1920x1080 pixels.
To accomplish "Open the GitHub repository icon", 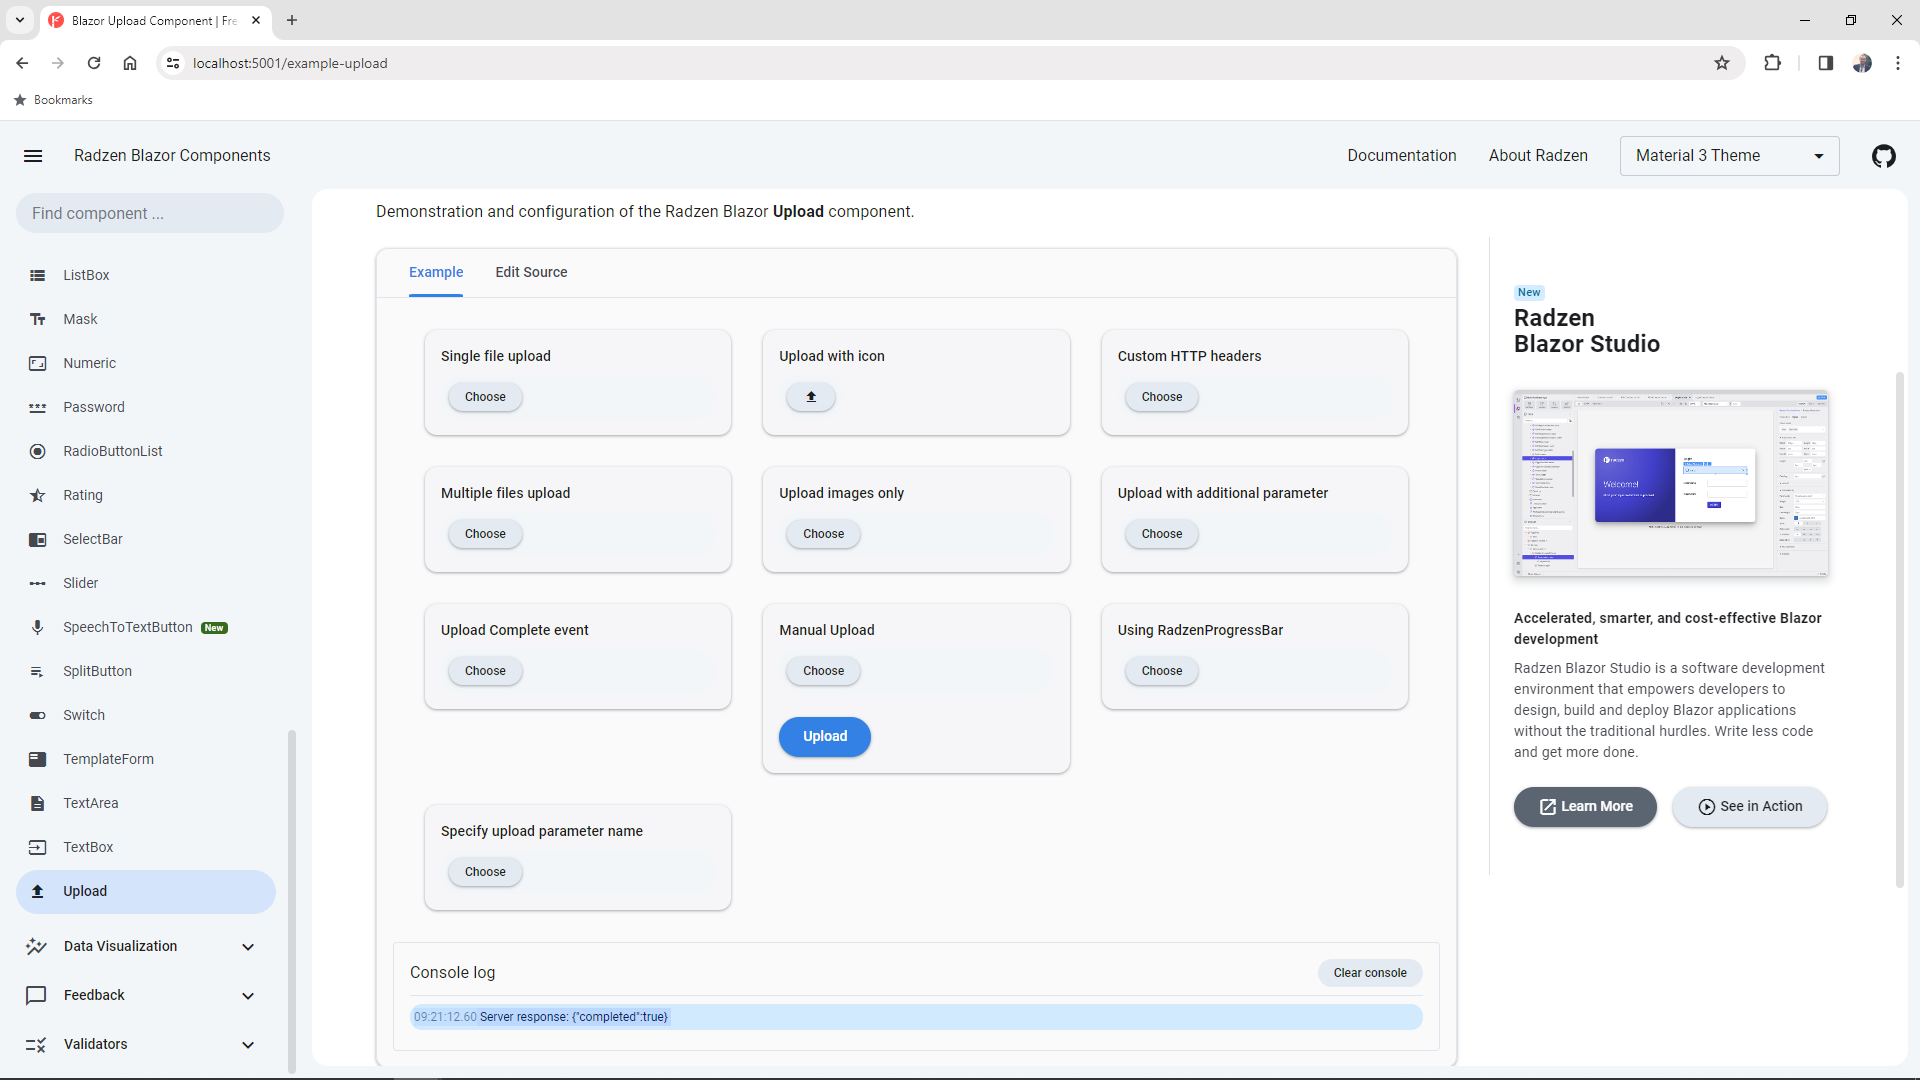I will coord(1884,156).
